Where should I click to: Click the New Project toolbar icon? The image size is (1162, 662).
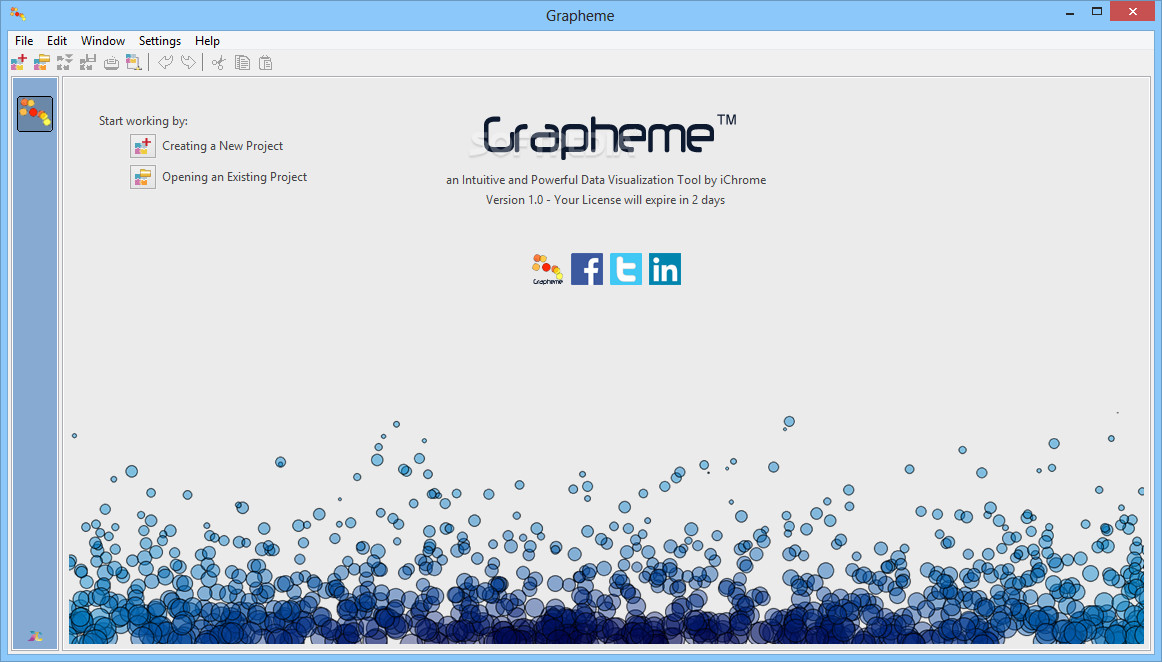(x=19, y=63)
